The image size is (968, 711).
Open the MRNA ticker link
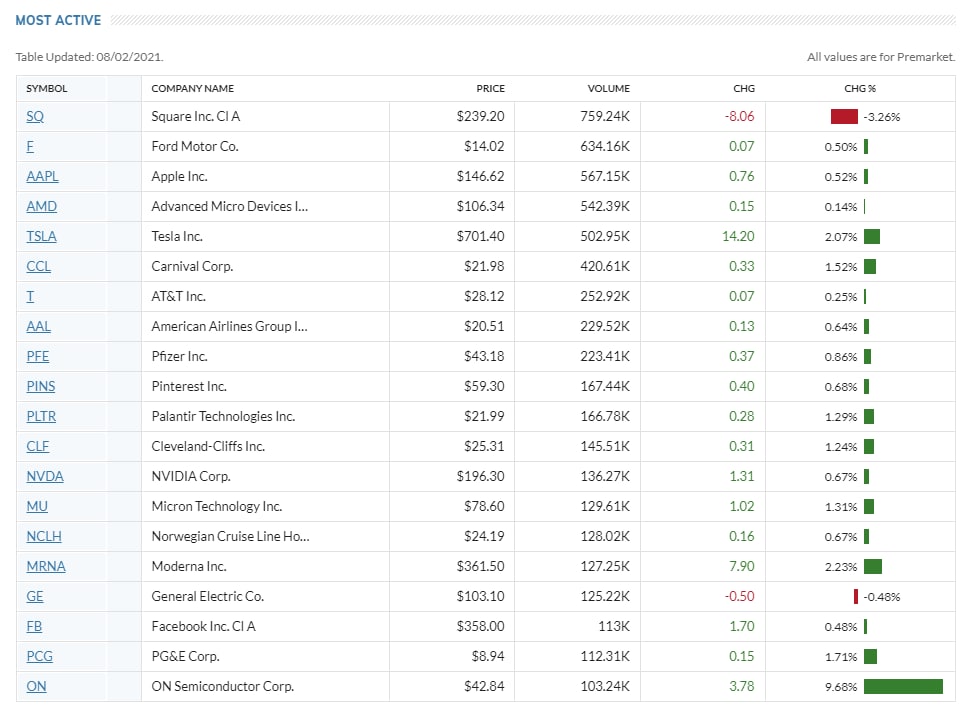(x=46, y=566)
